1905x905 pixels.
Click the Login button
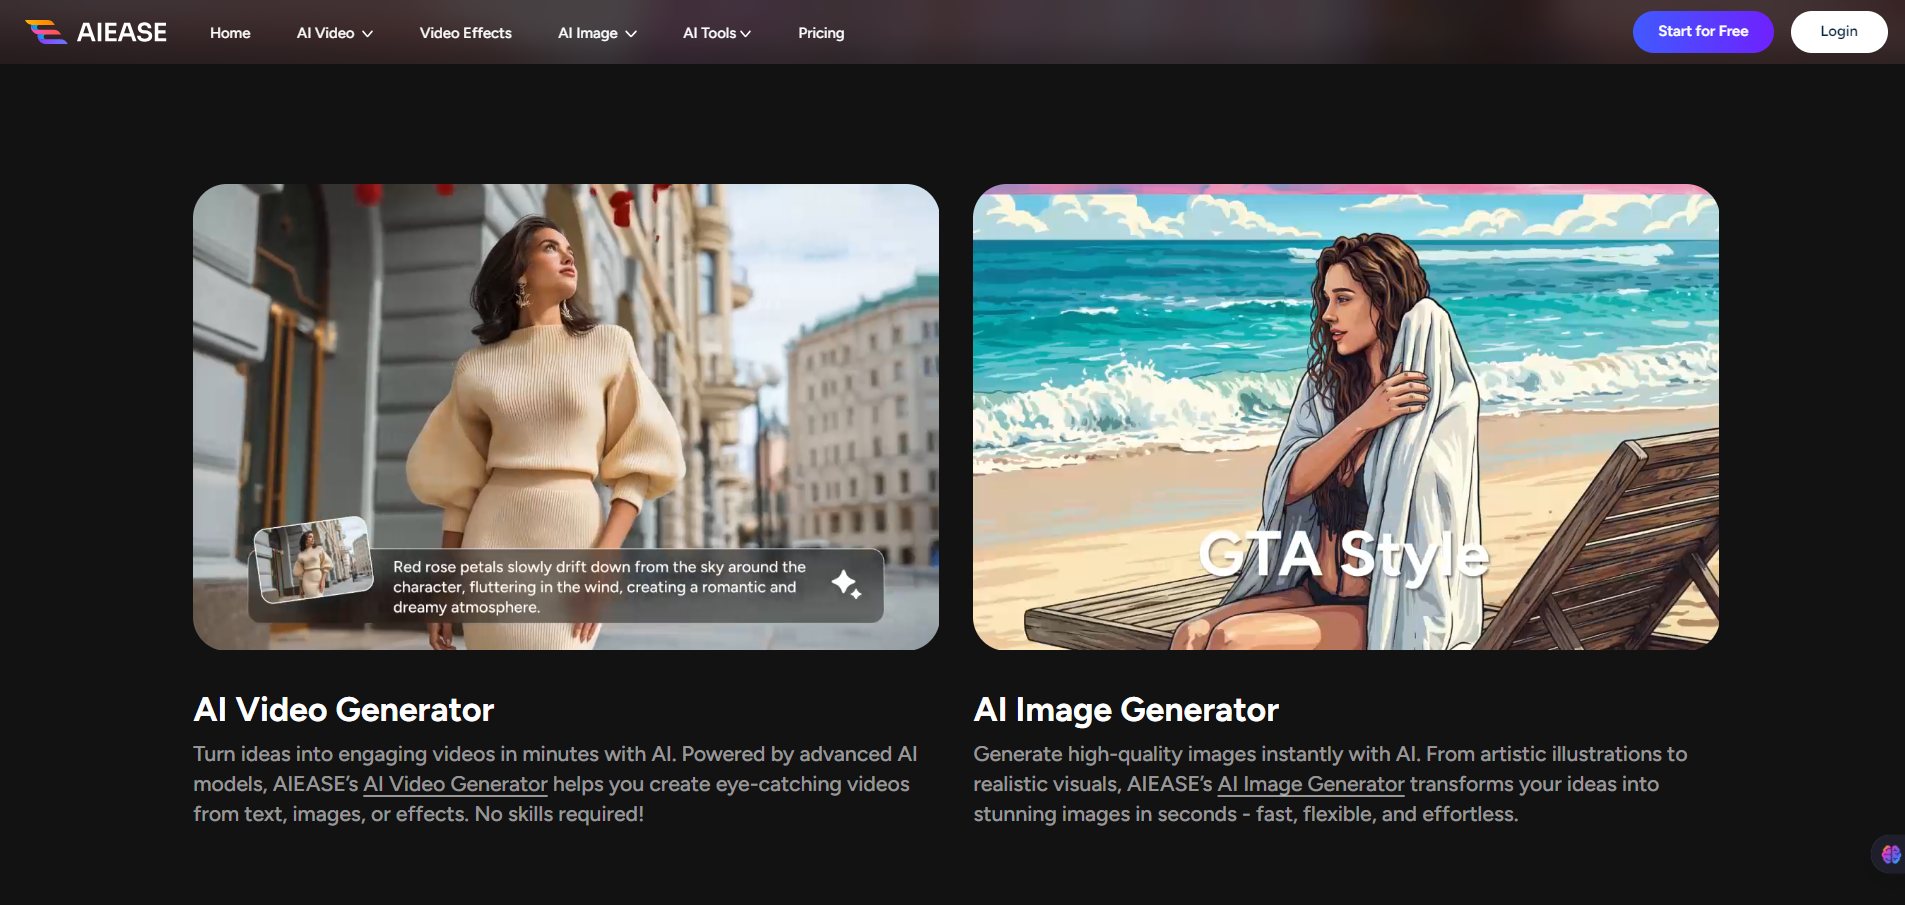(1839, 32)
